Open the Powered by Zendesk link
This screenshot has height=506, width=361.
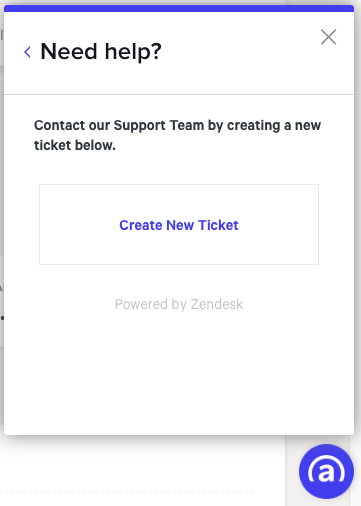click(179, 304)
